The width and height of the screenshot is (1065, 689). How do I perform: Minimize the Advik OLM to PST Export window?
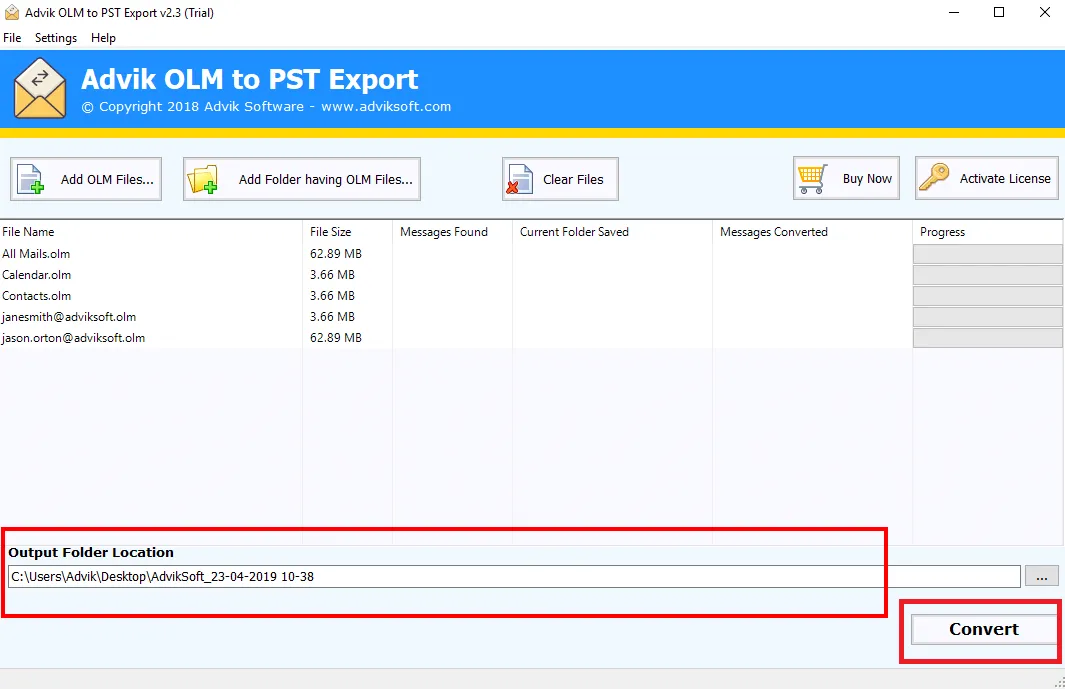954,12
